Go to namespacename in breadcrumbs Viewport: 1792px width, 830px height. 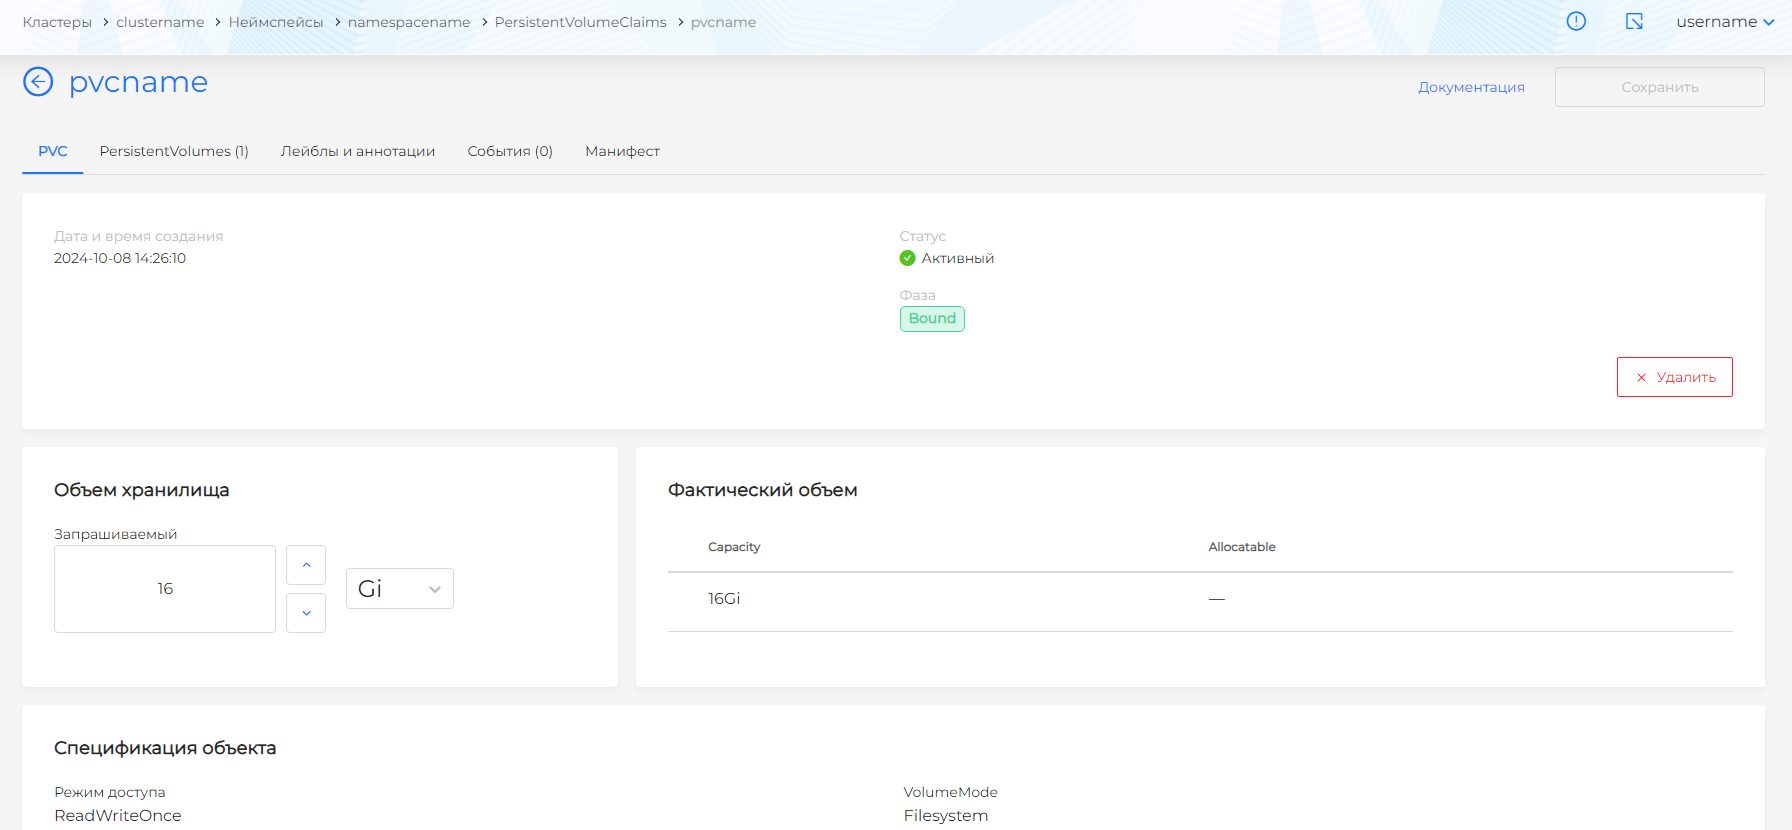(409, 22)
